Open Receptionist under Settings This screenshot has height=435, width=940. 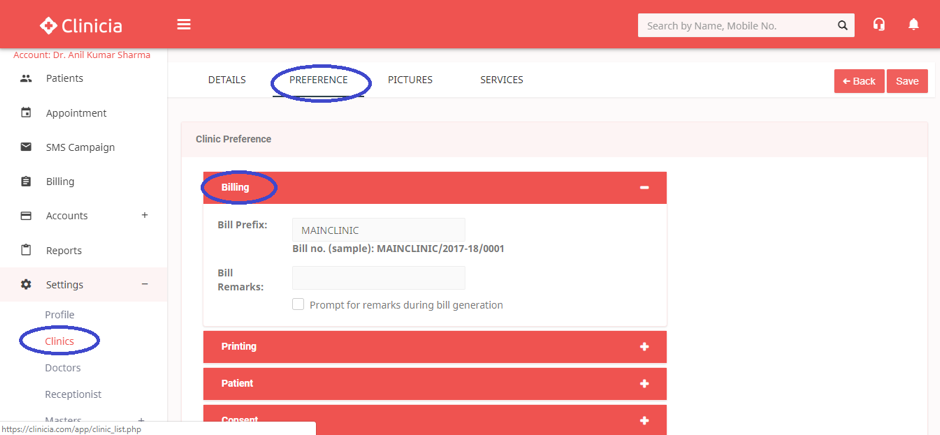(x=73, y=394)
